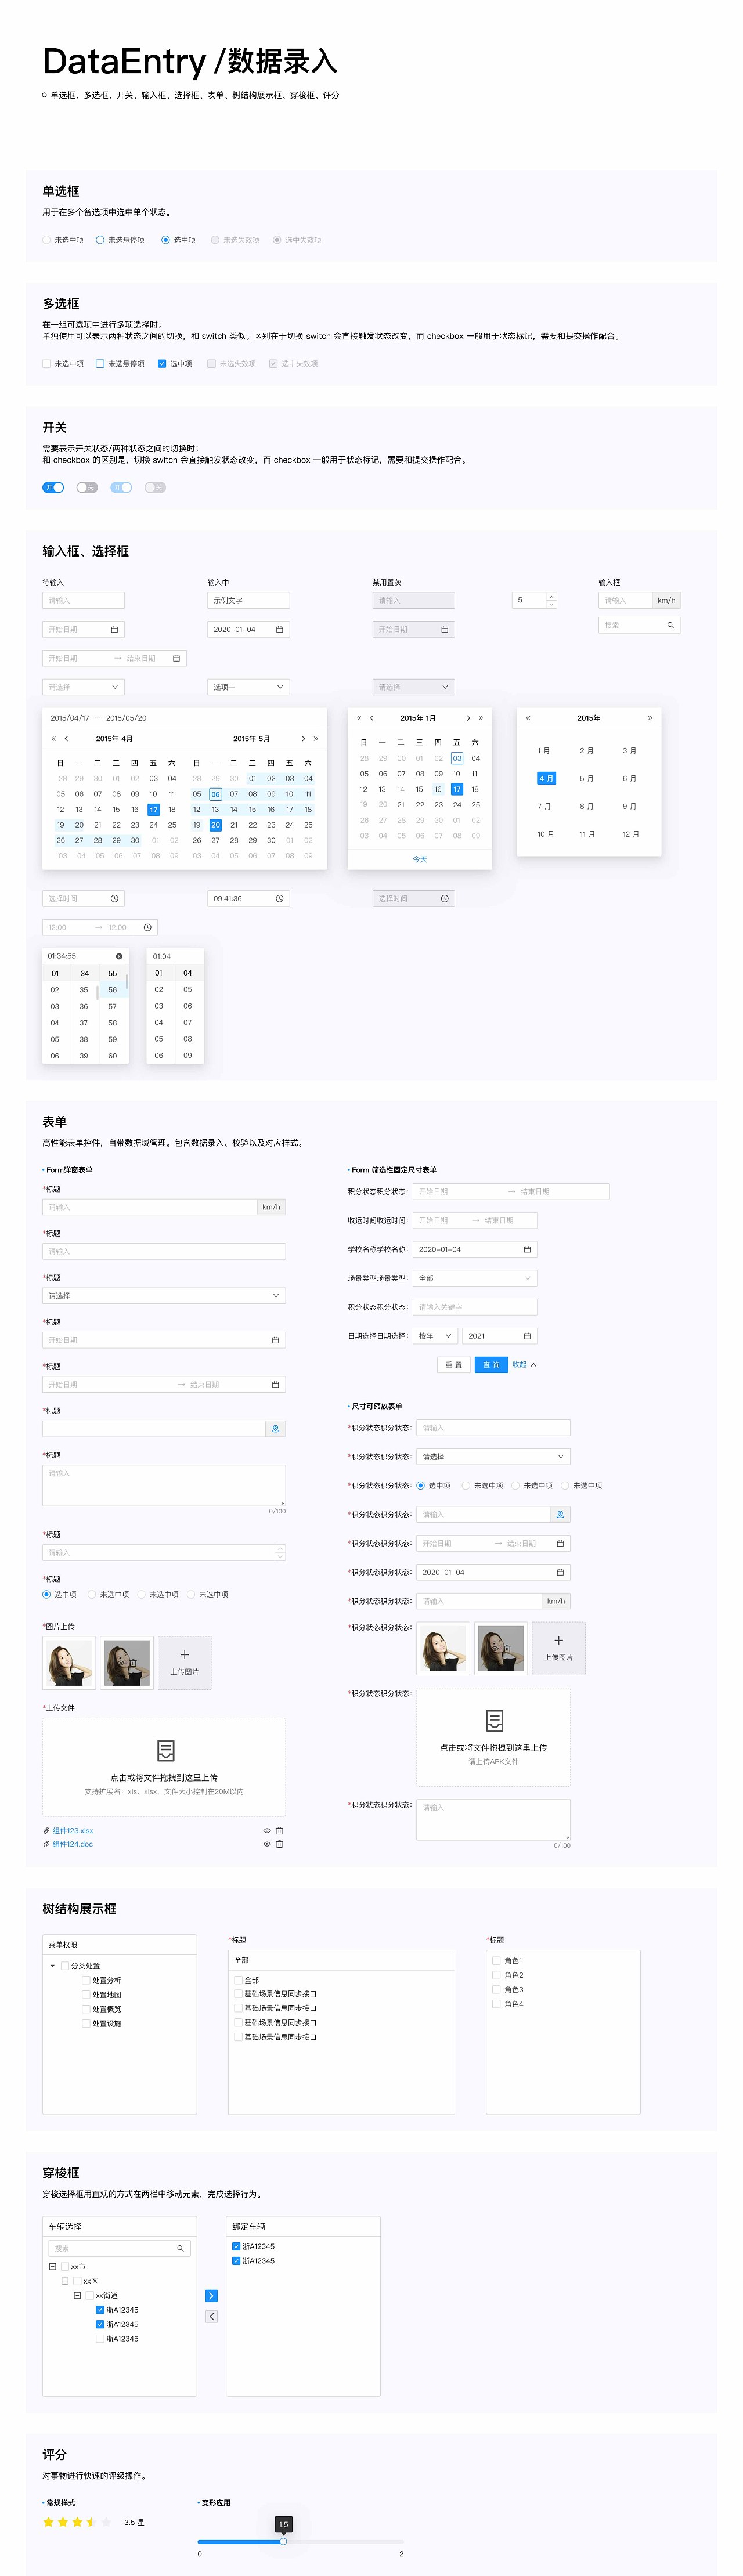743x2576 pixels.
Task: Click calendar icon in 输入中 2020-01-04 field
Action: pyautogui.click(x=279, y=629)
